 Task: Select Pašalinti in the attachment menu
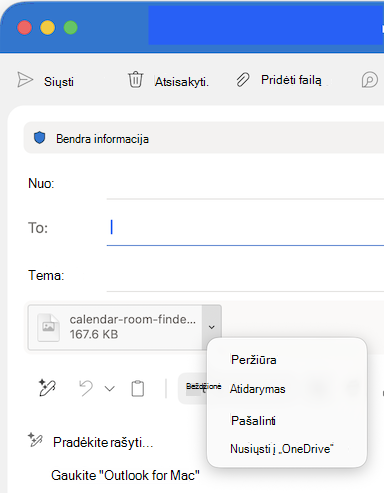tap(253, 421)
